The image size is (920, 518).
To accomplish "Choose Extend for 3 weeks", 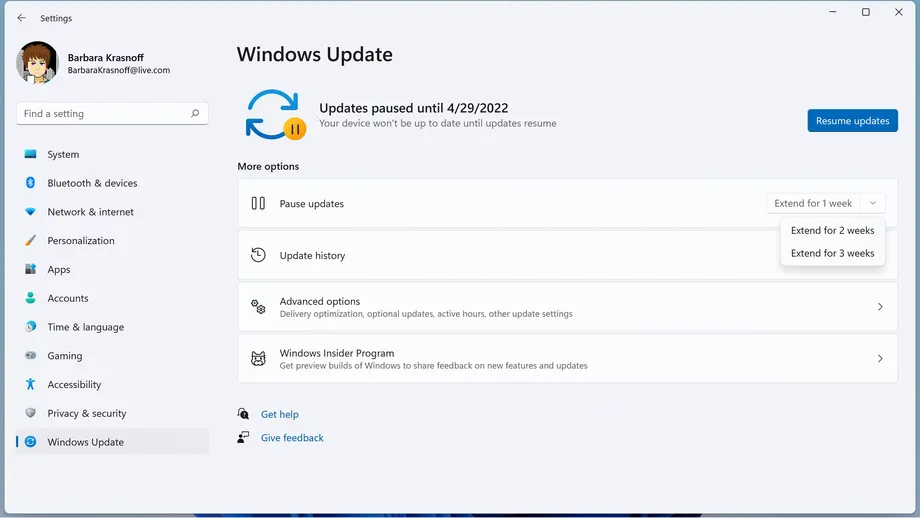I will click(x=833, y=253).
